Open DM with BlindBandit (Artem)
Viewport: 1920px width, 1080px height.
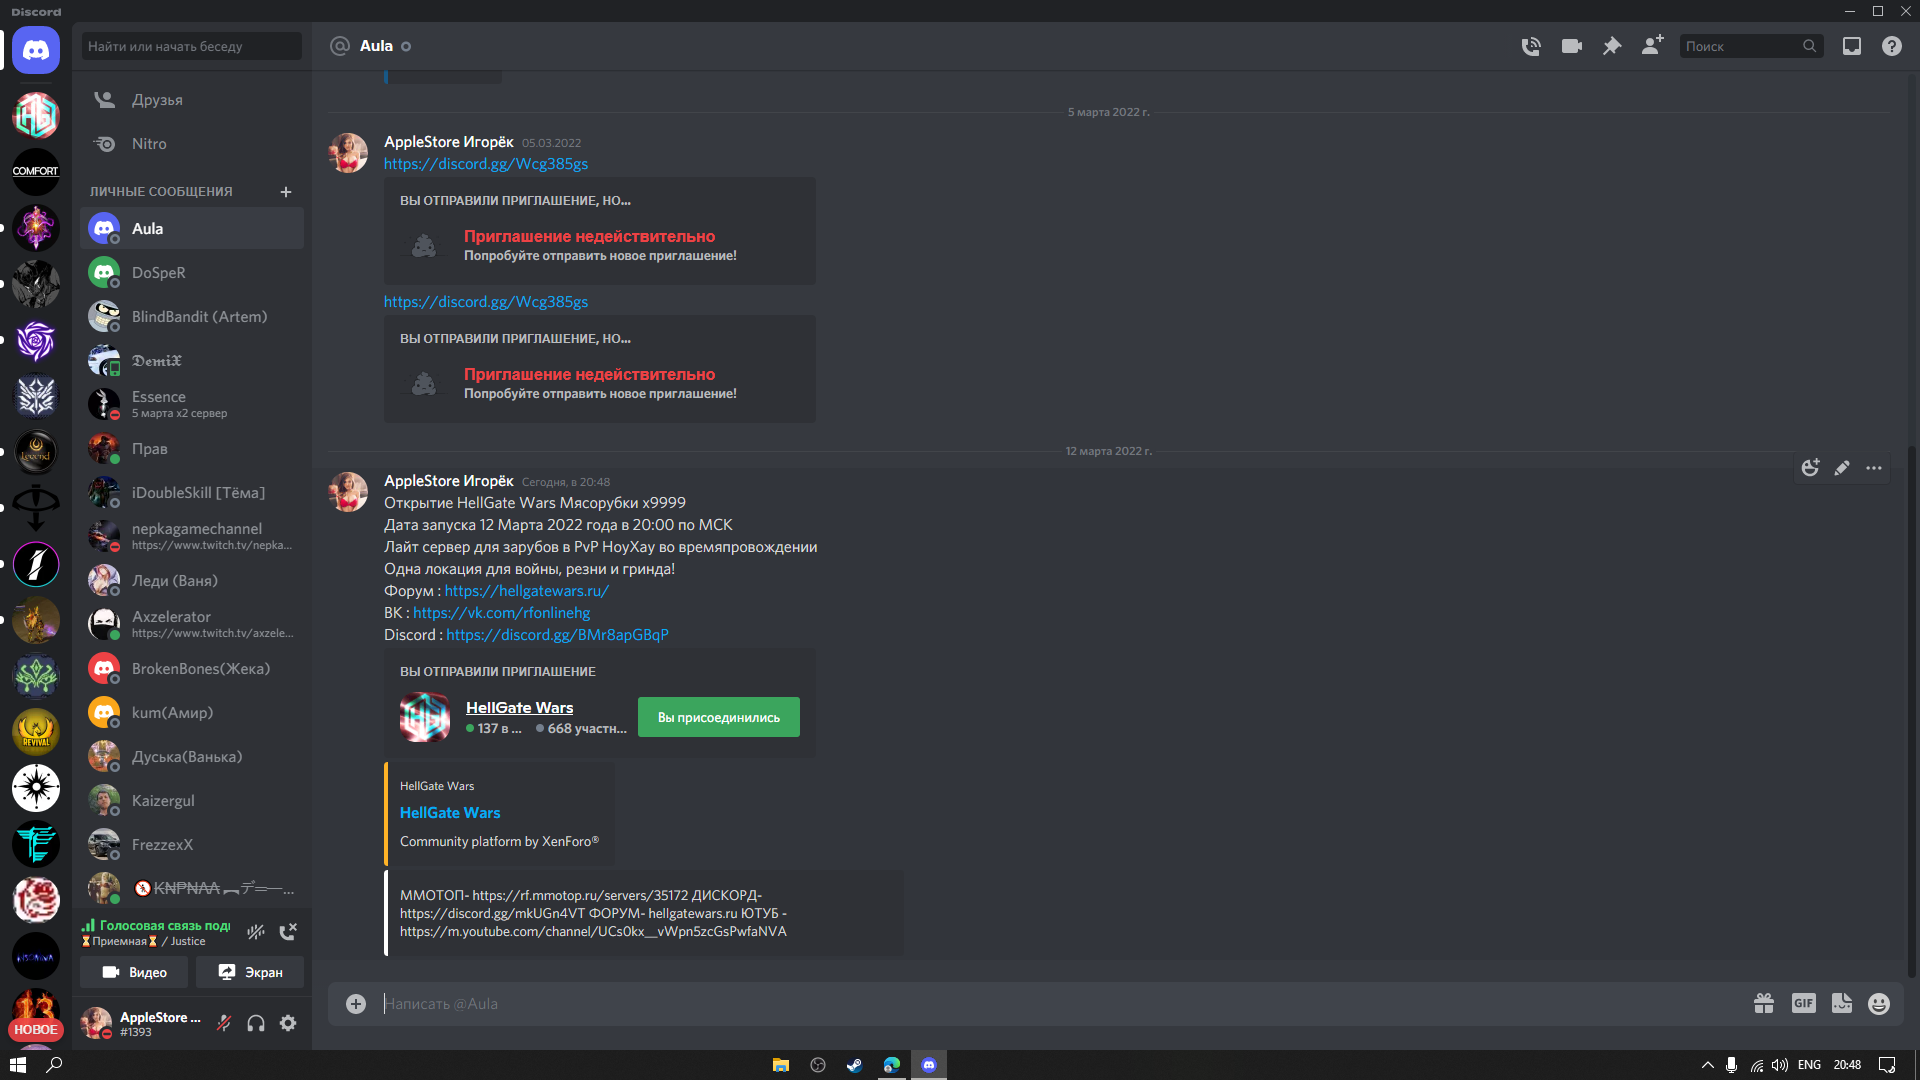(x=192, y=317)
